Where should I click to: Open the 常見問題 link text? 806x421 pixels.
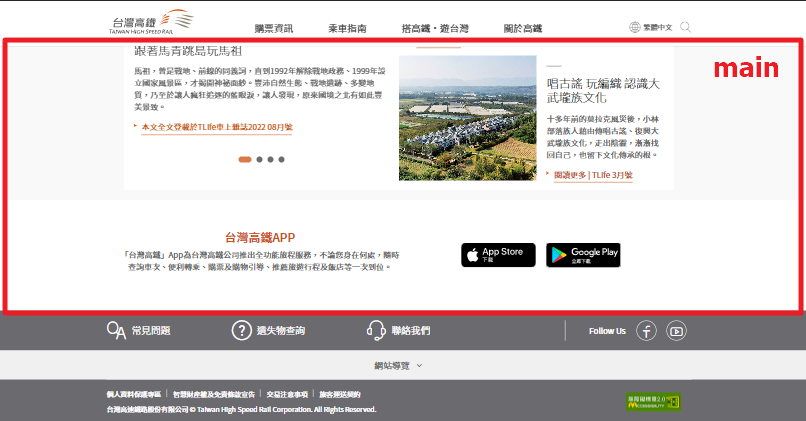151,331
